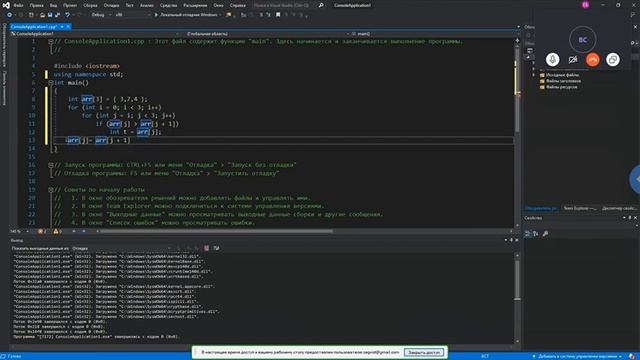Image resolution: width=640 pixels, height=360 pixels.
Task: Open the main() member navigation dropdown
Action: [434, 34]
